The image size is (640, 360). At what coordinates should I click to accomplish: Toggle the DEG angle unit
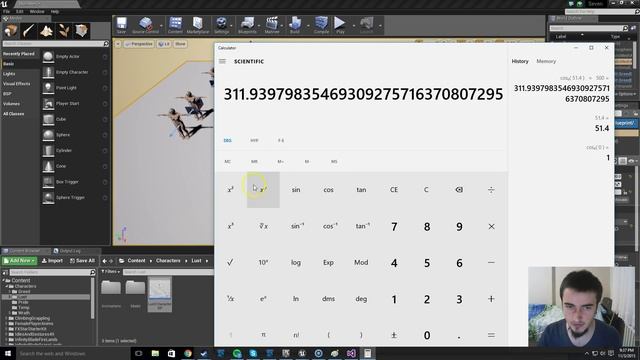point(228,140)
